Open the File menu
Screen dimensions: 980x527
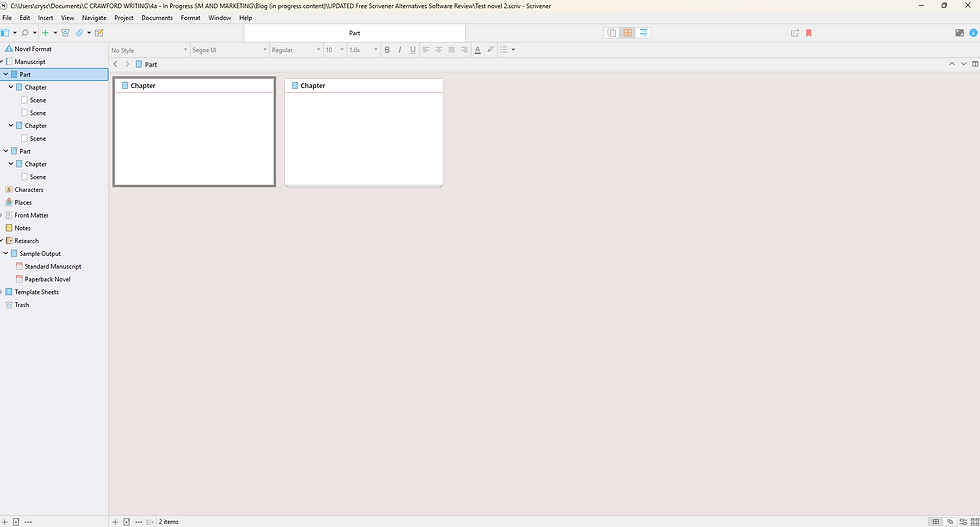coord(7,18)
